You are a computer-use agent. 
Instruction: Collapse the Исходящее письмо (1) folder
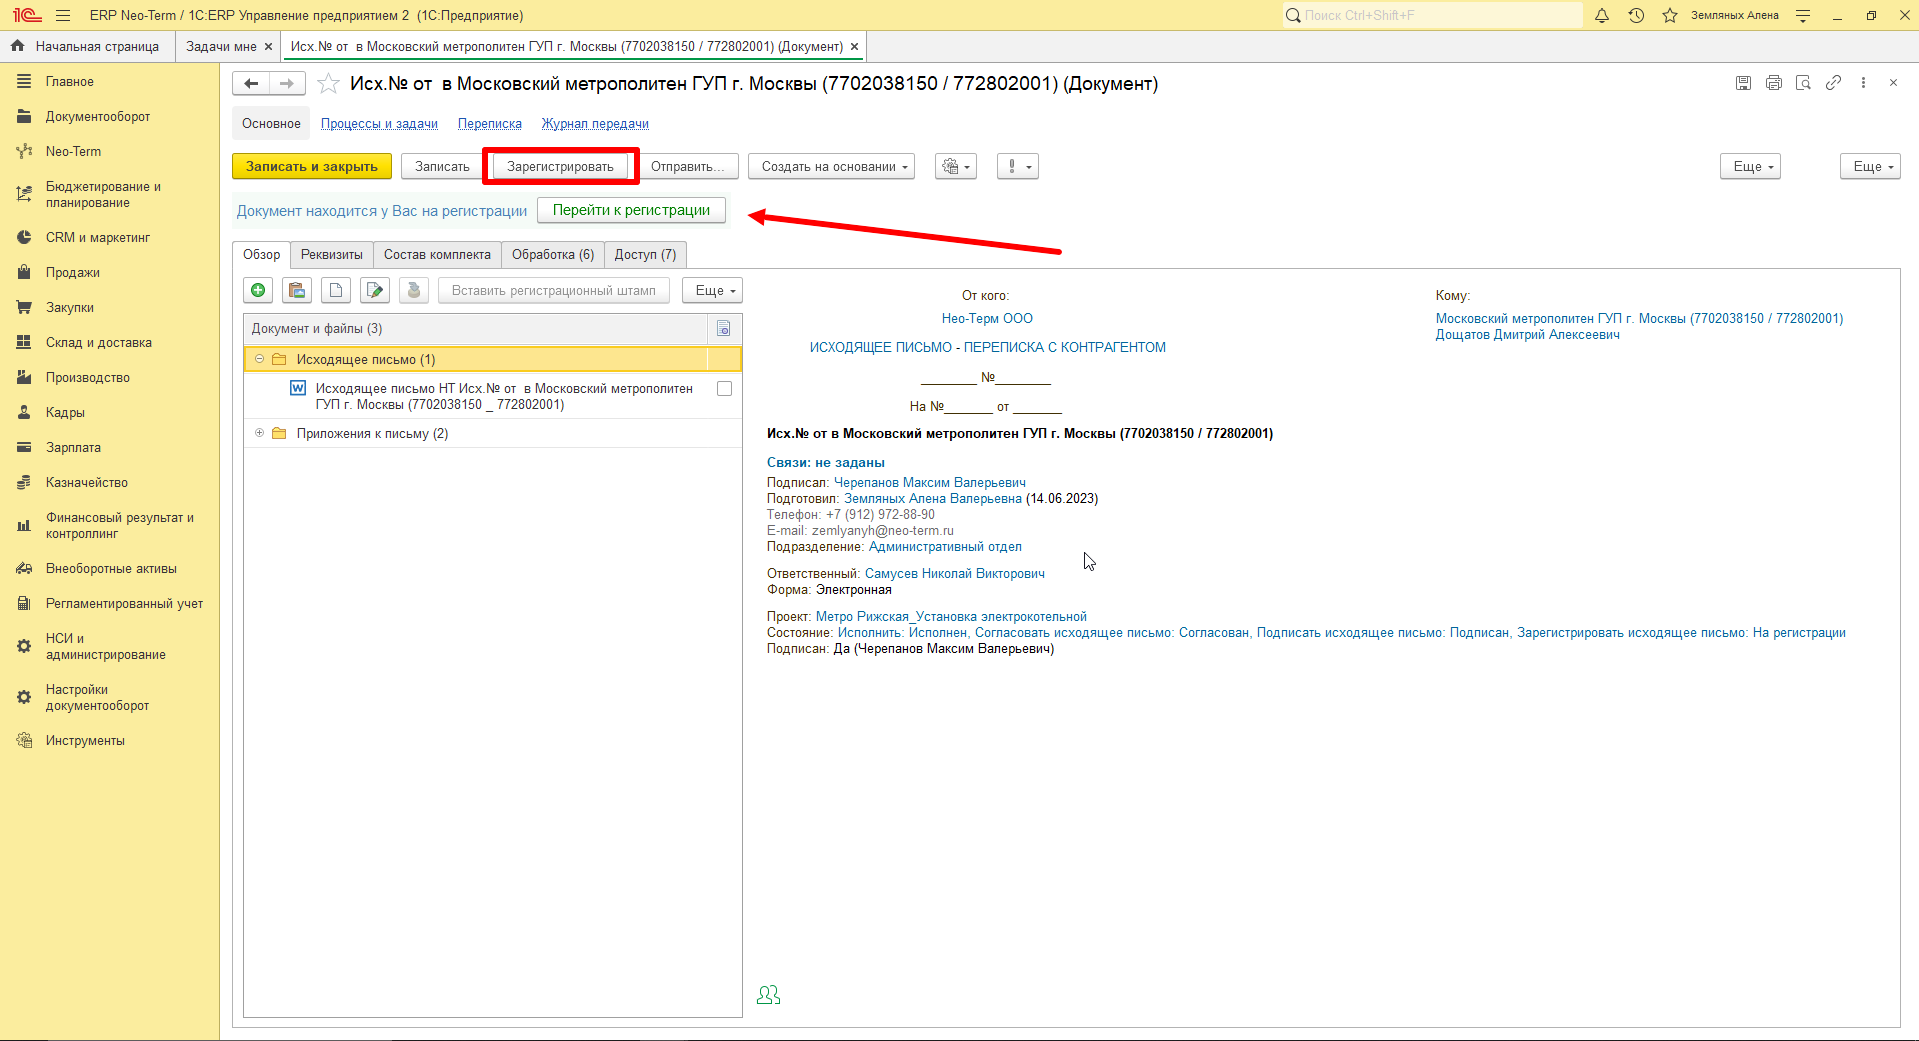point(259,359)
